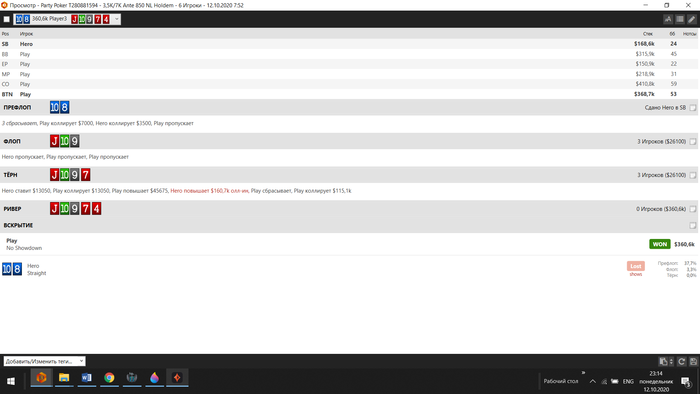Click the colorful droplet taskbar icon
The image size is (700, 394).
click(154, 378)
